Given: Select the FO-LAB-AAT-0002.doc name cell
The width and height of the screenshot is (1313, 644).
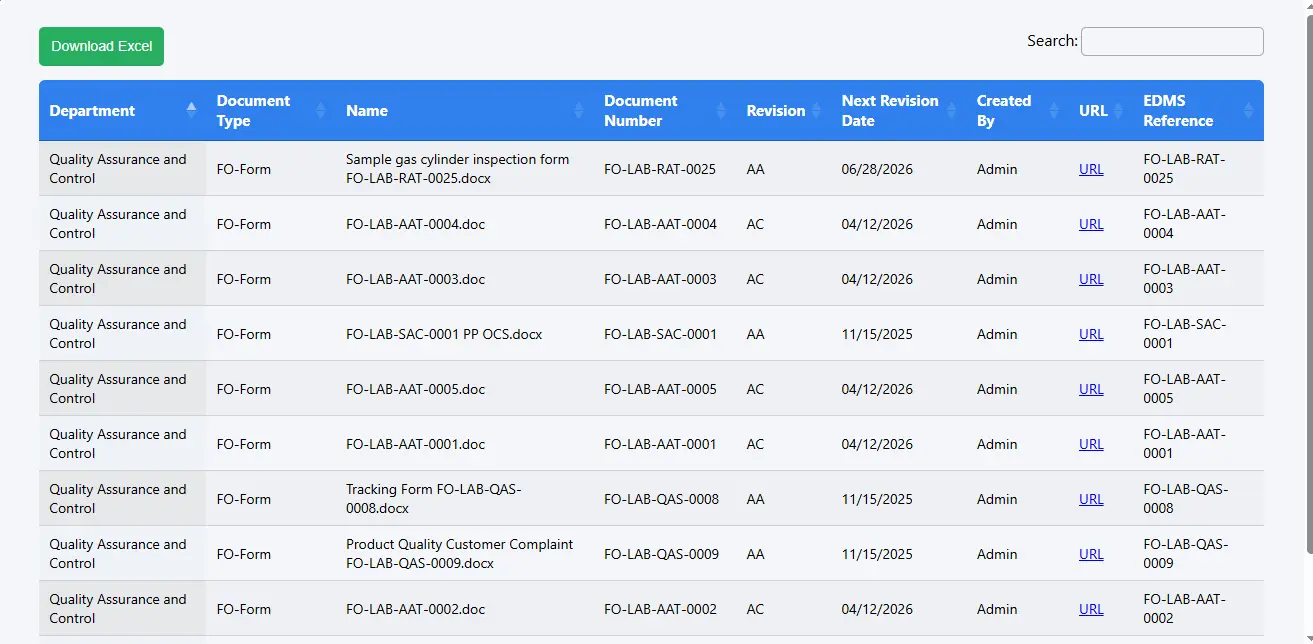Looking at the screenshot, I should coord(415,609).
